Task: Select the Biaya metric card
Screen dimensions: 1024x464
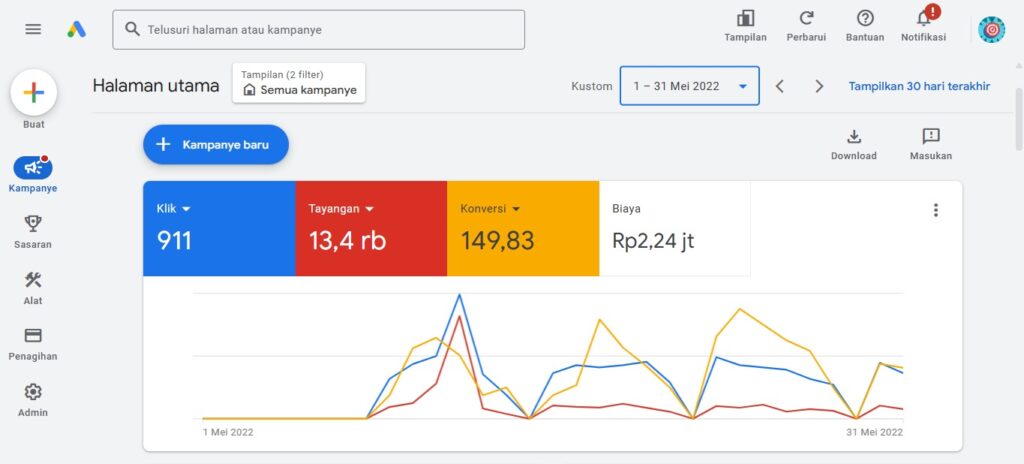Action: pyautogui.click(x=674, y=228)
